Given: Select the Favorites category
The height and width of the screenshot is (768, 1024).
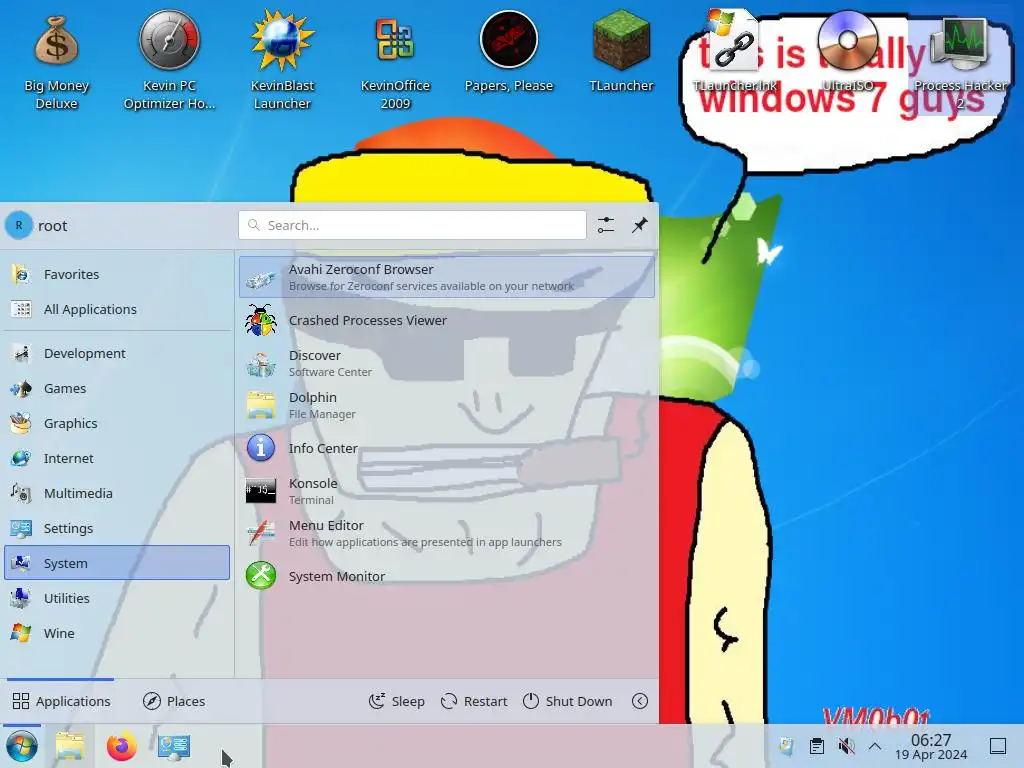Looking at the screenshot, I should 118,274.
